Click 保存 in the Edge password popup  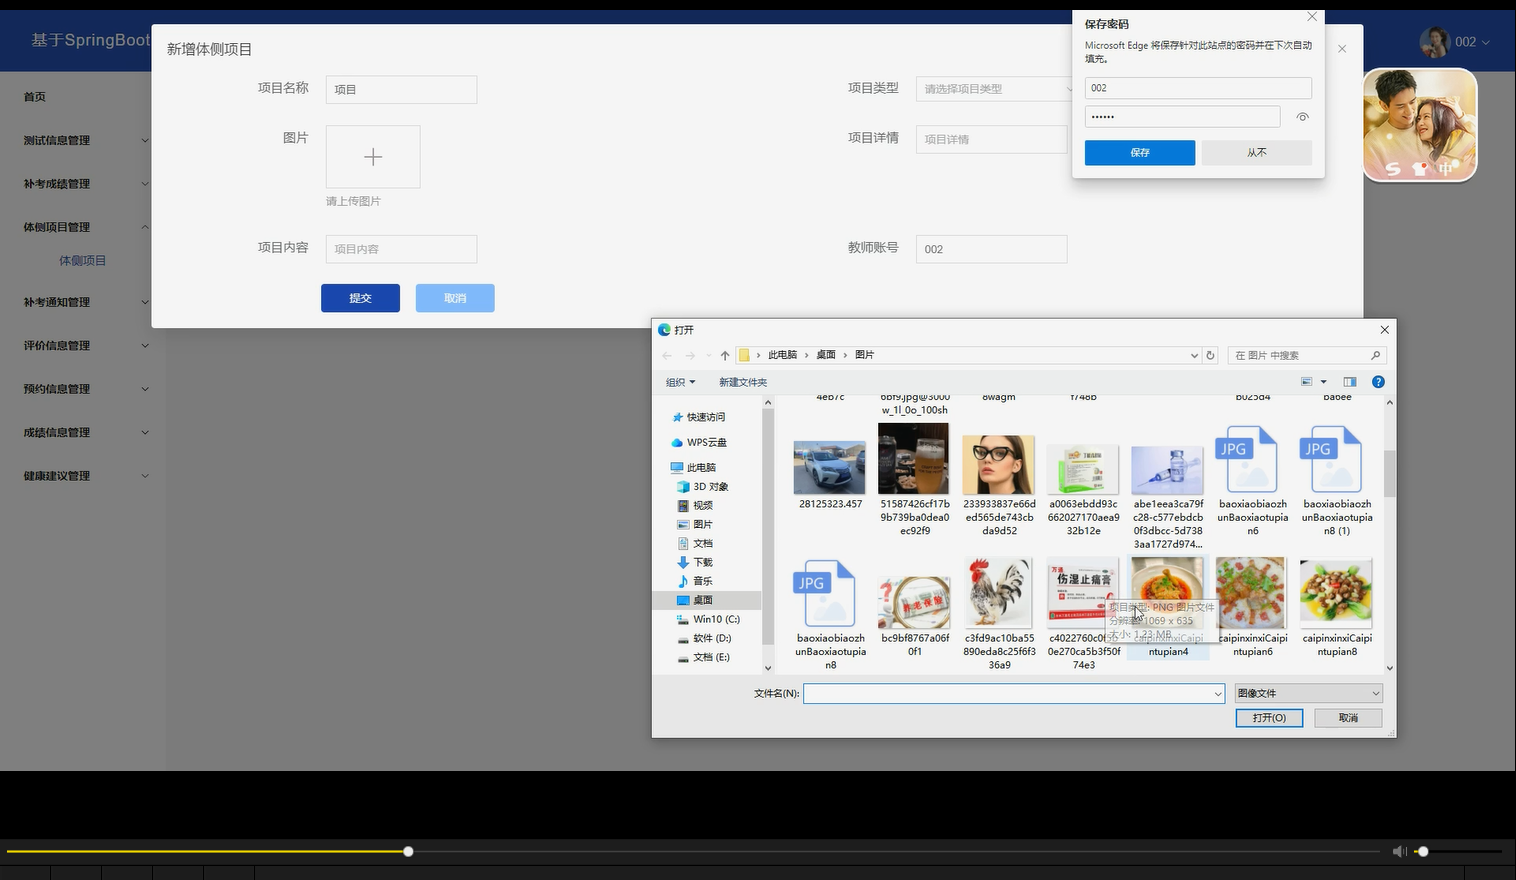pos(1140,152)
